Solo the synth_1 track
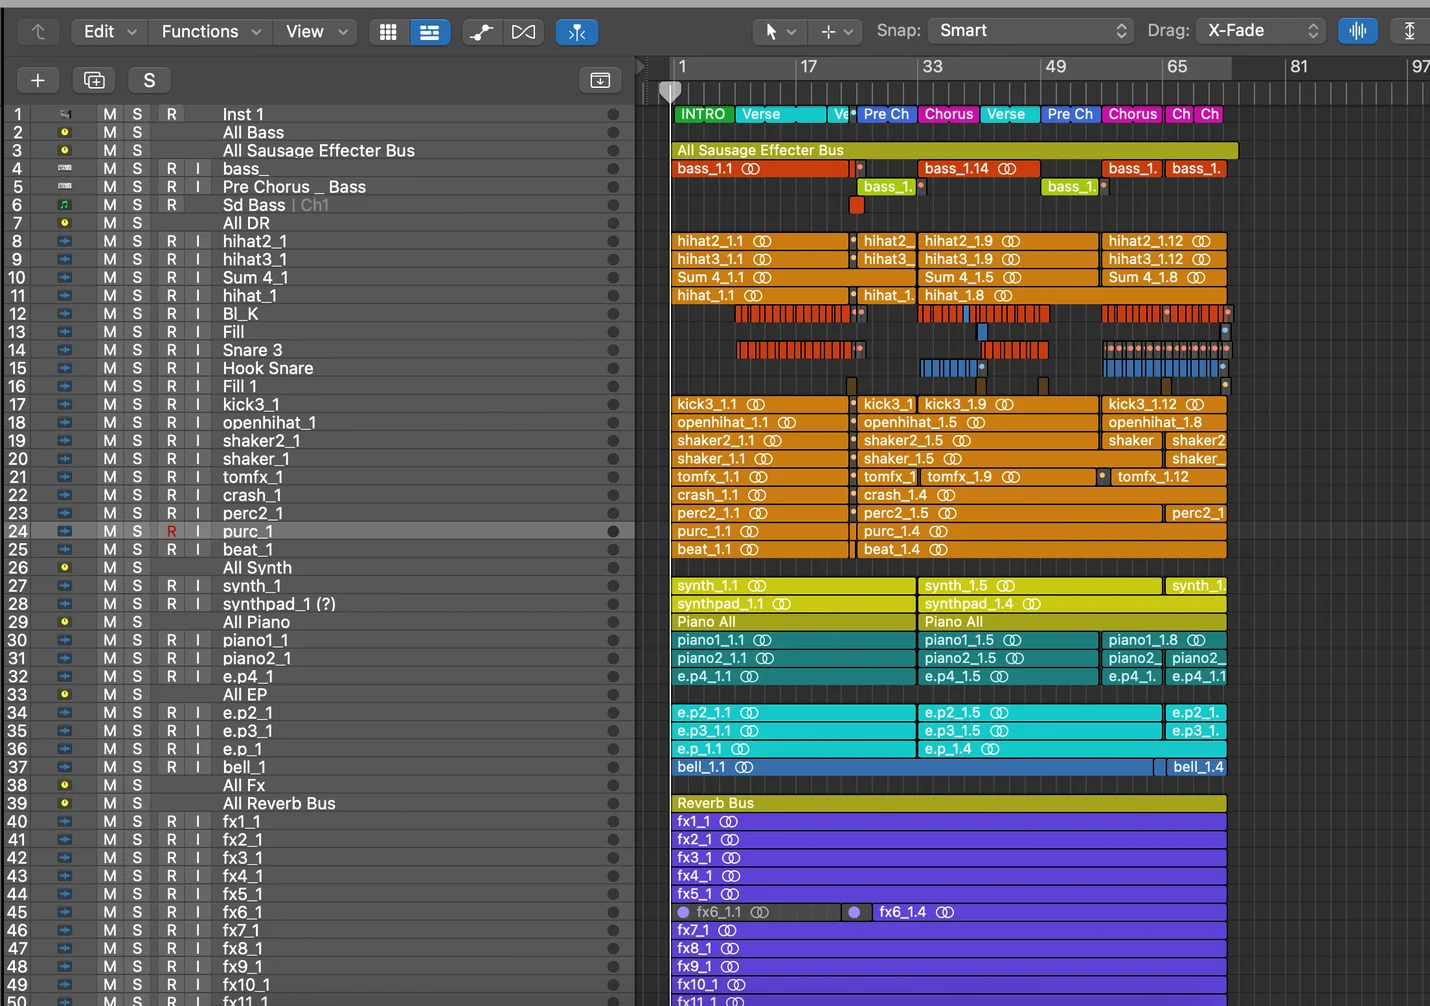The image size is (1430, 1006). tap(137, 586)
